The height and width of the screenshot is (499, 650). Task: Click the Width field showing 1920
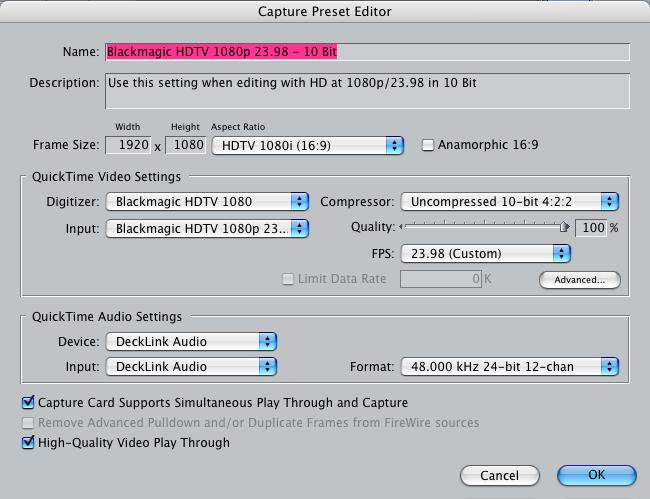pos(128,145)
